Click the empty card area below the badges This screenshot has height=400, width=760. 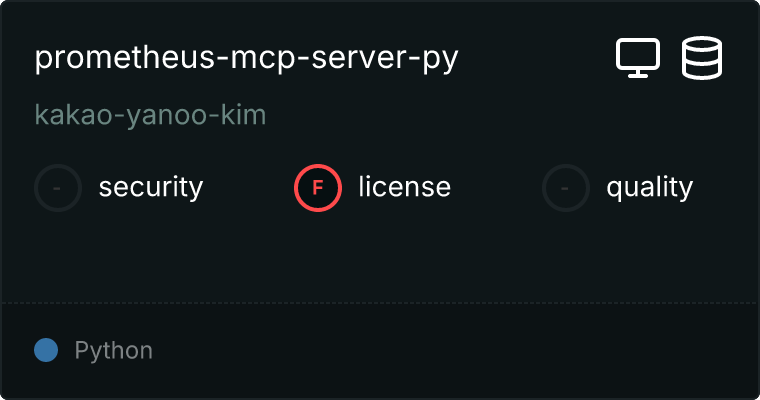pos(380,257)
